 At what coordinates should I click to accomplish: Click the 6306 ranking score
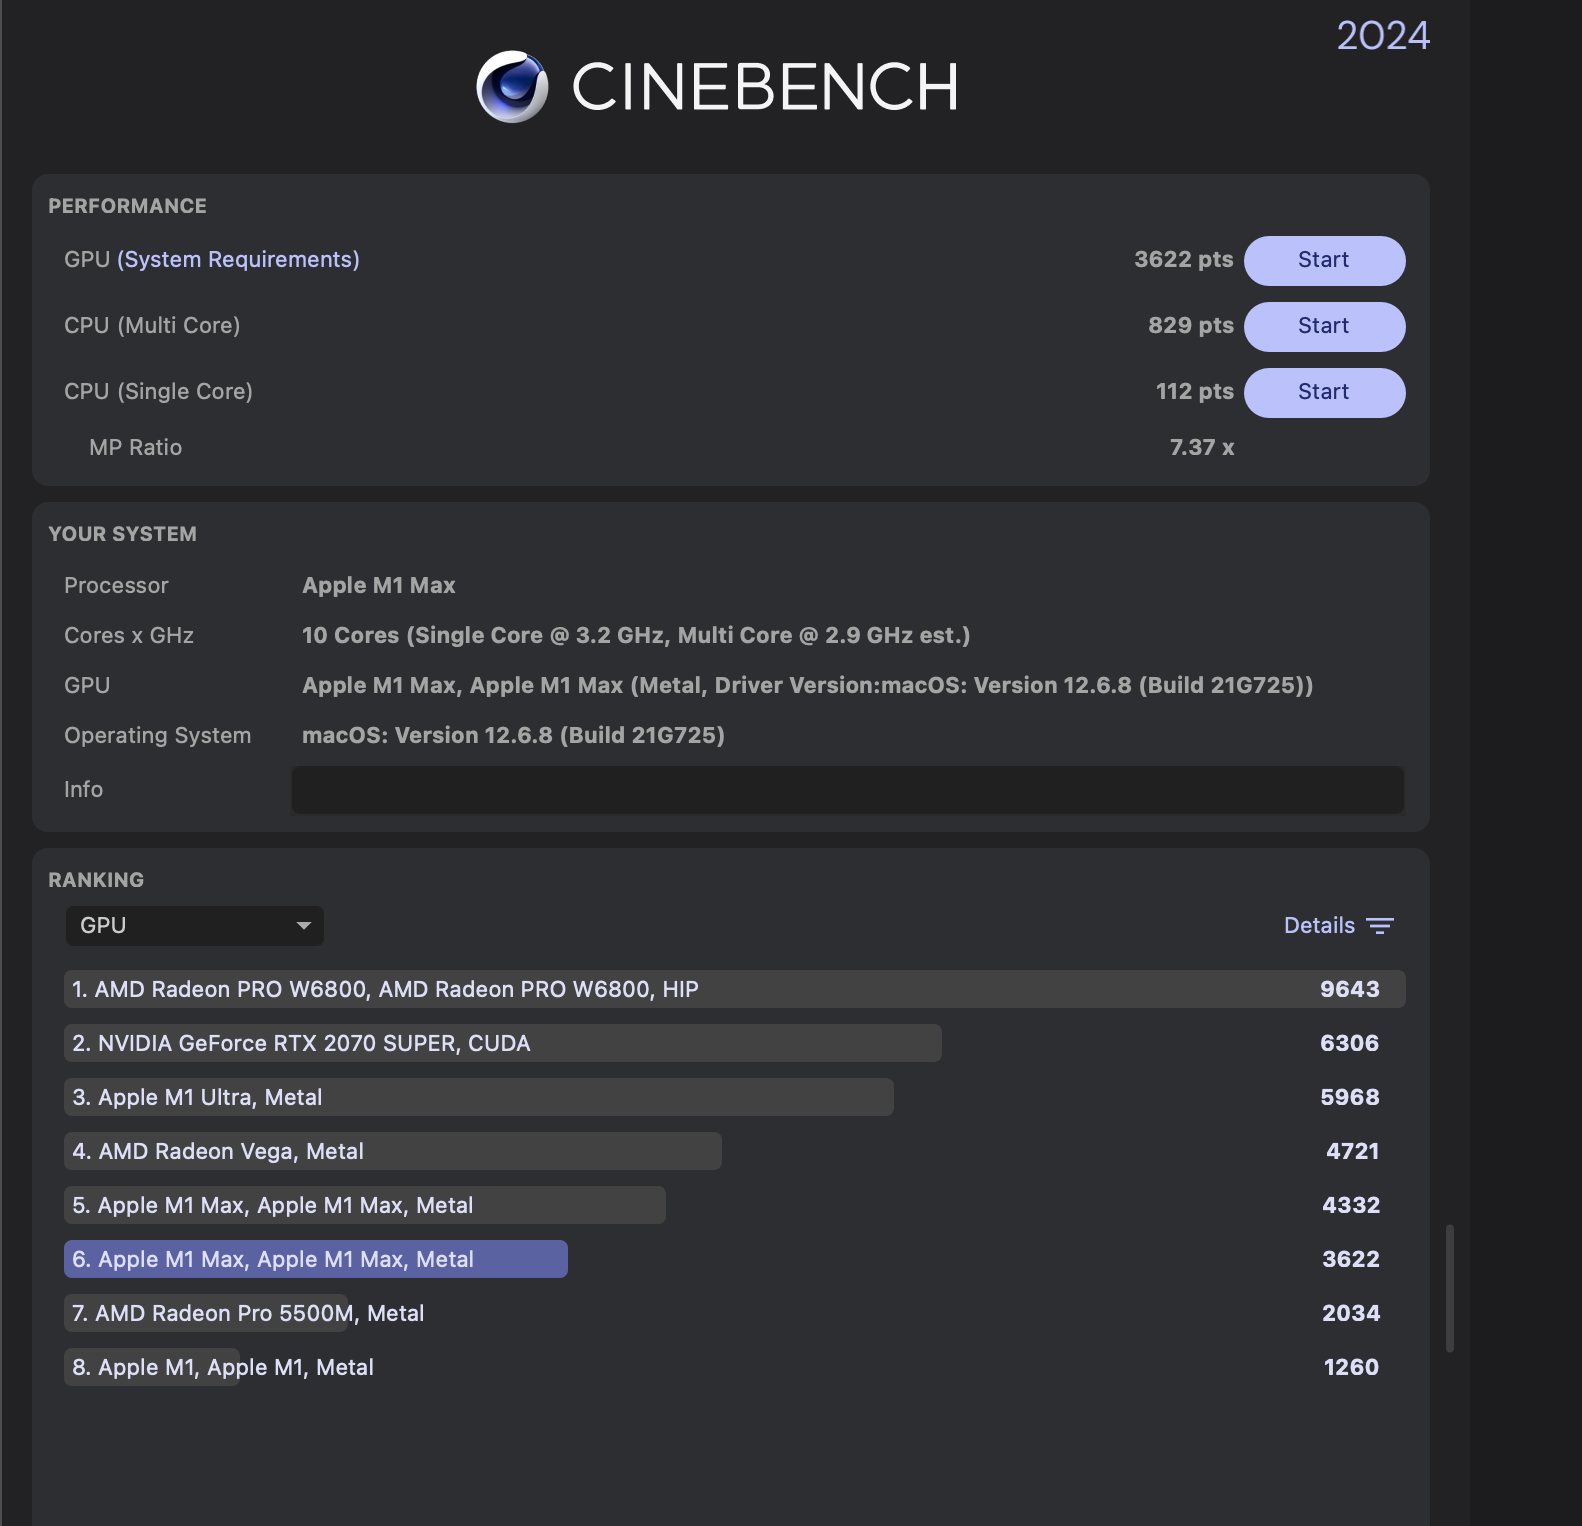[x=1350, y=1043]
